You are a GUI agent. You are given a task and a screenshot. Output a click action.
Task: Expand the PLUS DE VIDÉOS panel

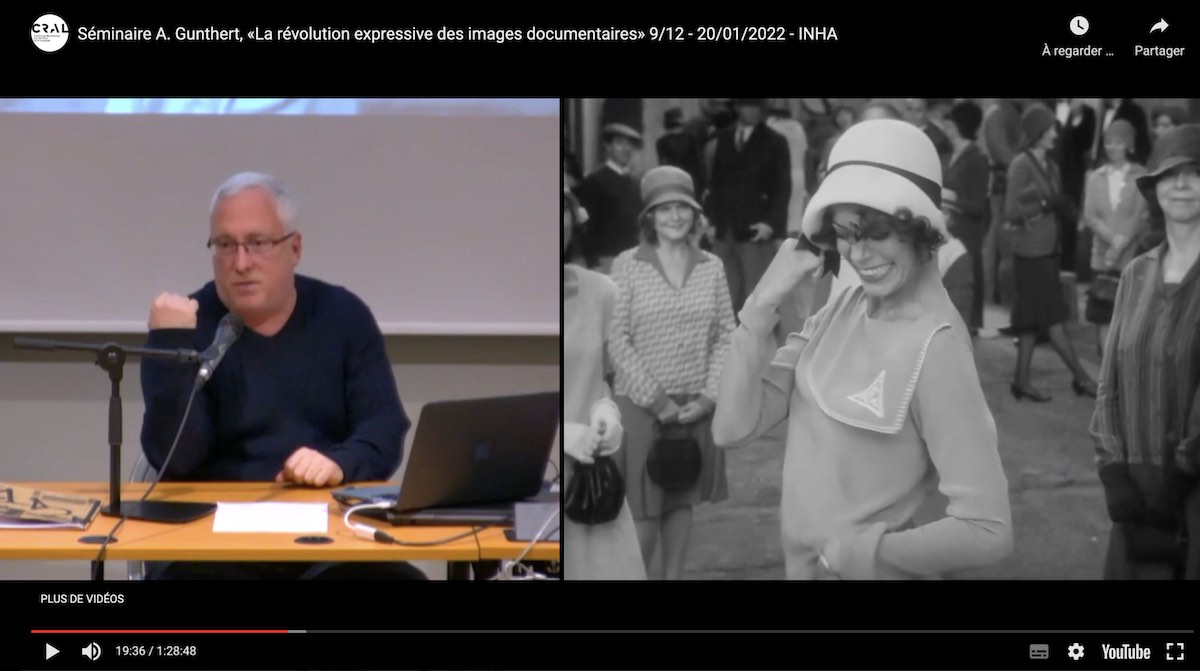pos(82,599)
